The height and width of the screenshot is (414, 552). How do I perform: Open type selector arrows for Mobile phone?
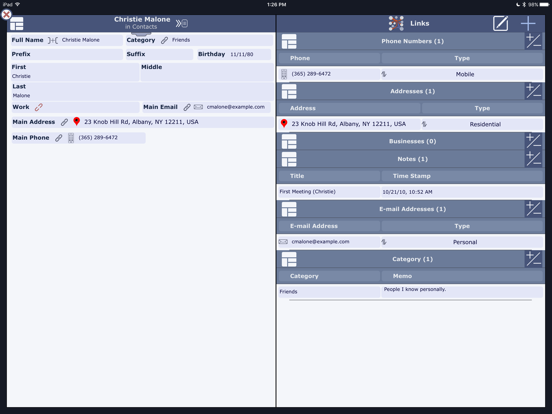384,74
